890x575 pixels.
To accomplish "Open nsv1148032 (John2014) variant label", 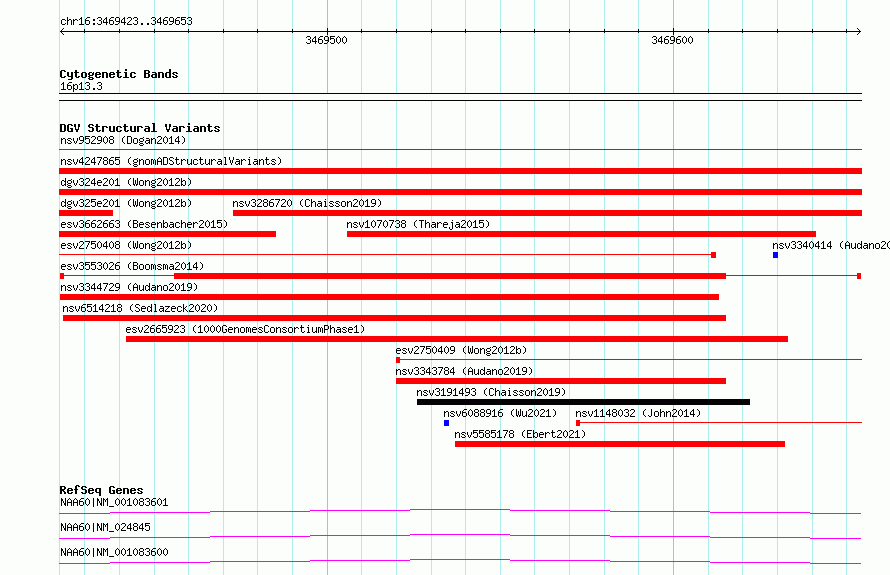I will point(638,413).
